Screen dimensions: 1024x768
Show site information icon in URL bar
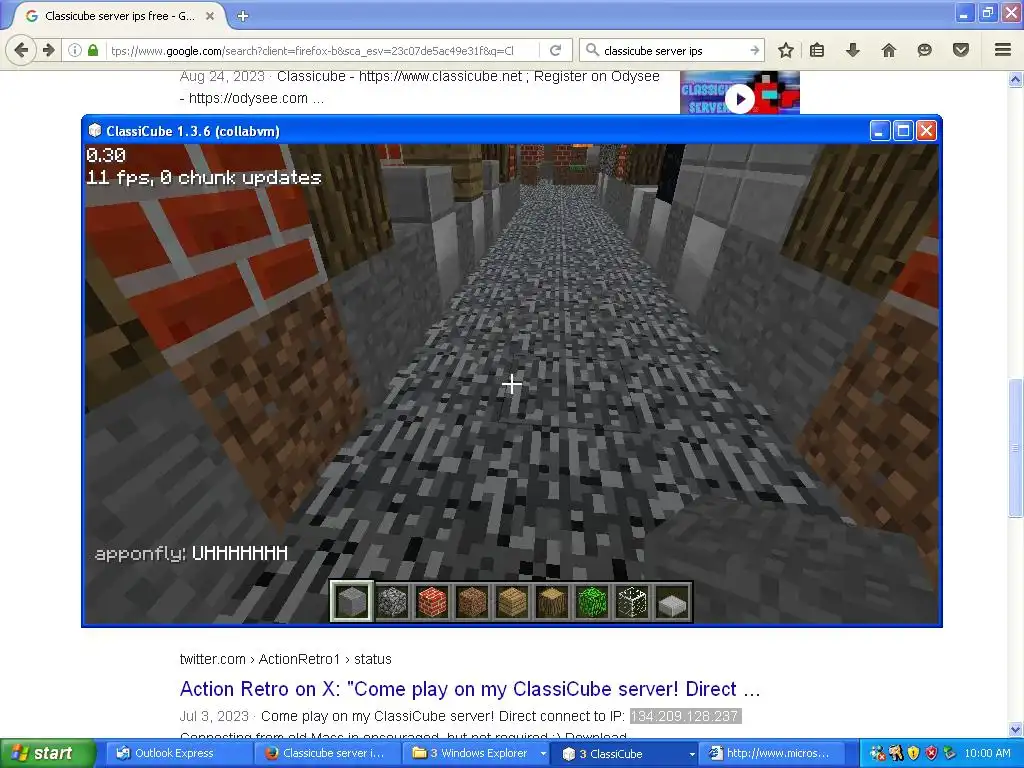point(74,50)
